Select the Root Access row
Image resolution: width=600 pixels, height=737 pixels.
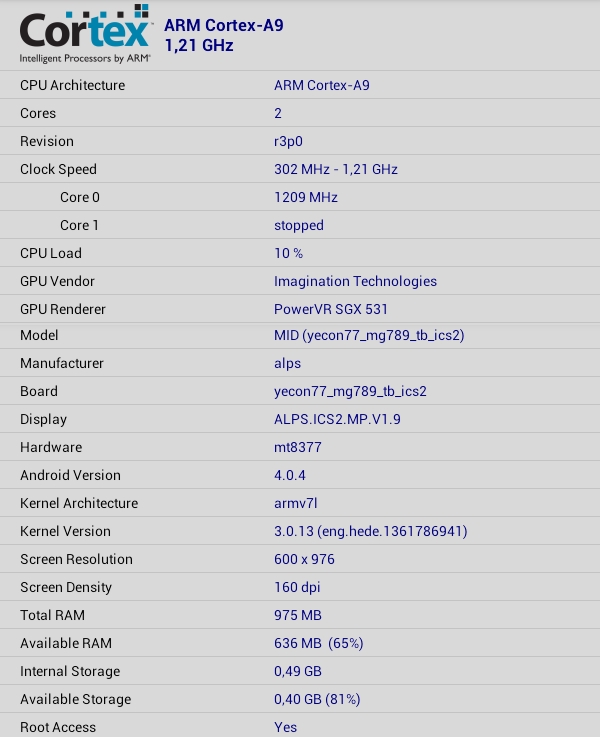click(x=300, y=727)
